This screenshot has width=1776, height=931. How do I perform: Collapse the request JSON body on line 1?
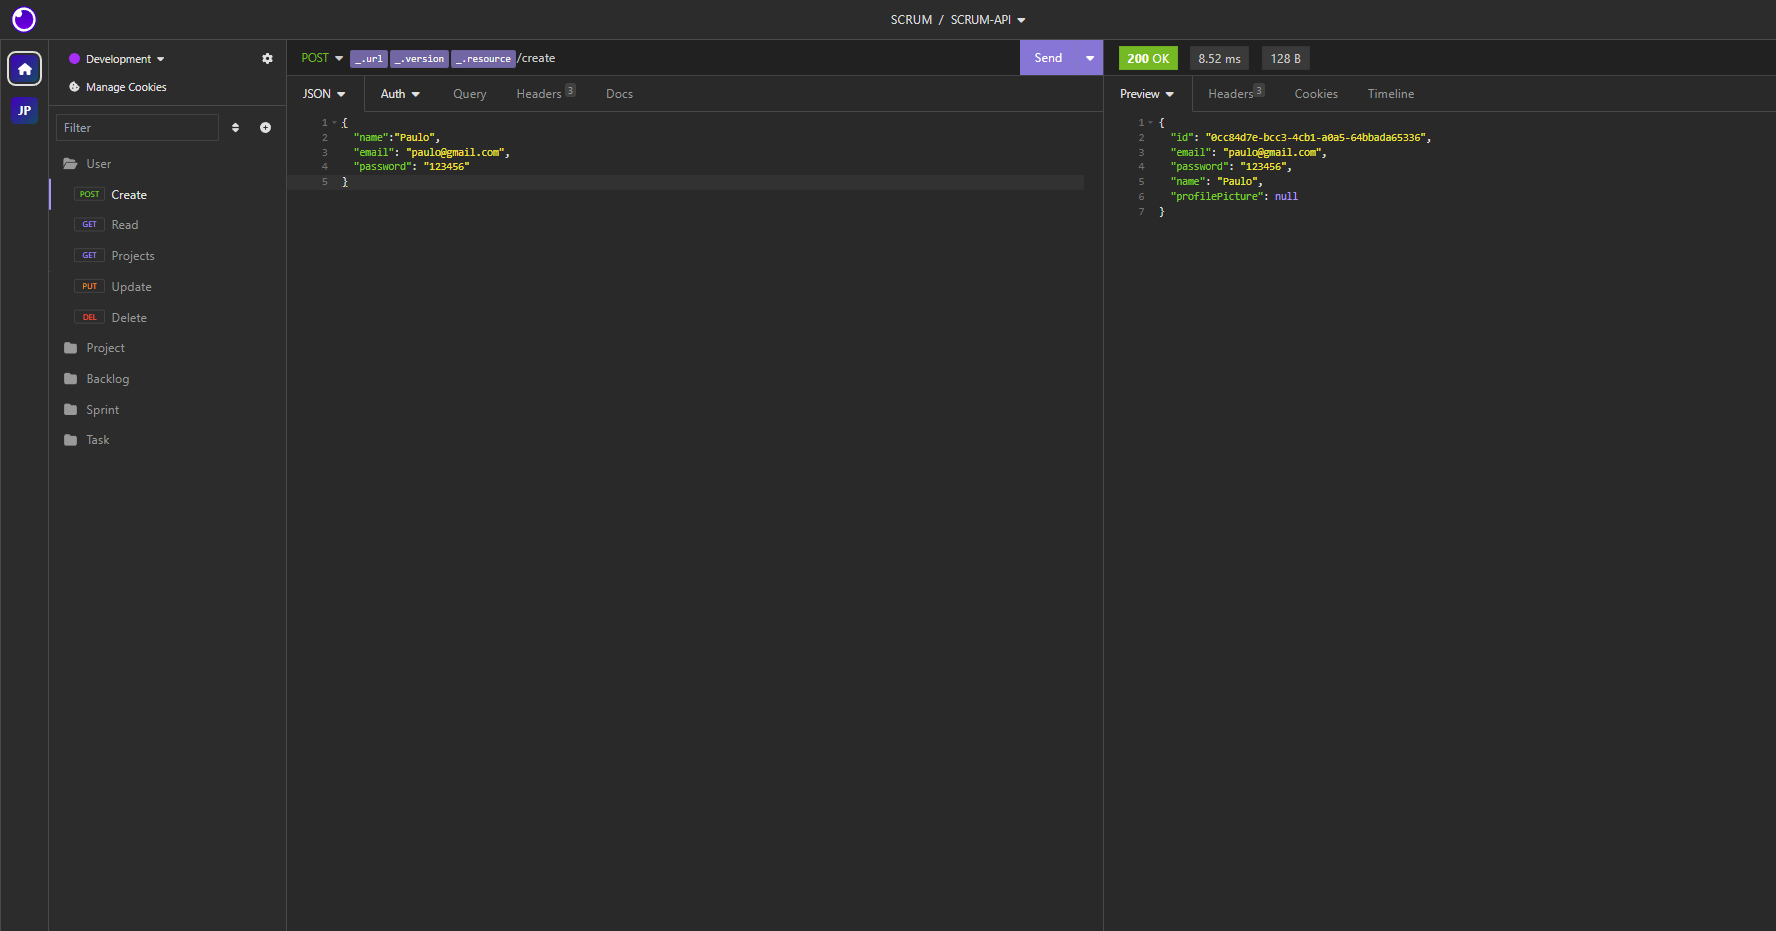pos(334,123)
